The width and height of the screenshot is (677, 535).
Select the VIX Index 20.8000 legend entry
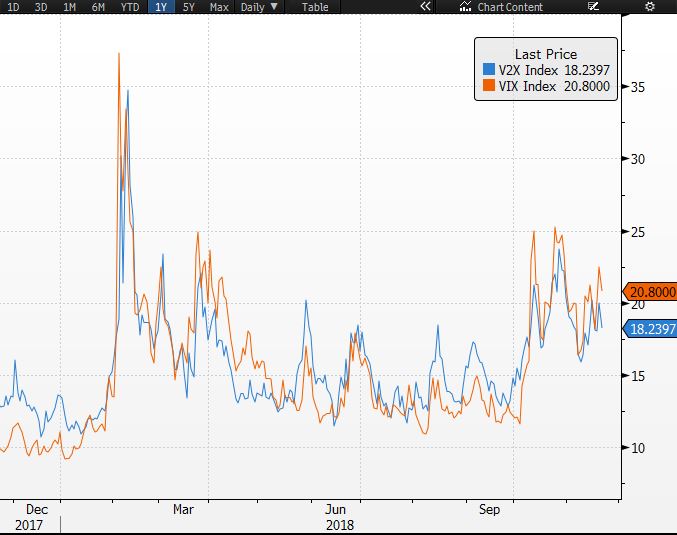(546, 85)
